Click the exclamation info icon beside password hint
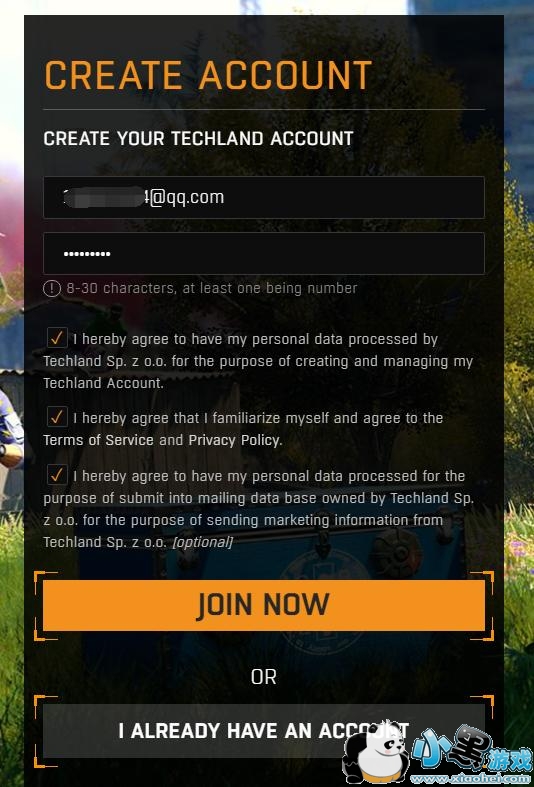The width and height of the screenshot is (534, 787). [52, 289]
